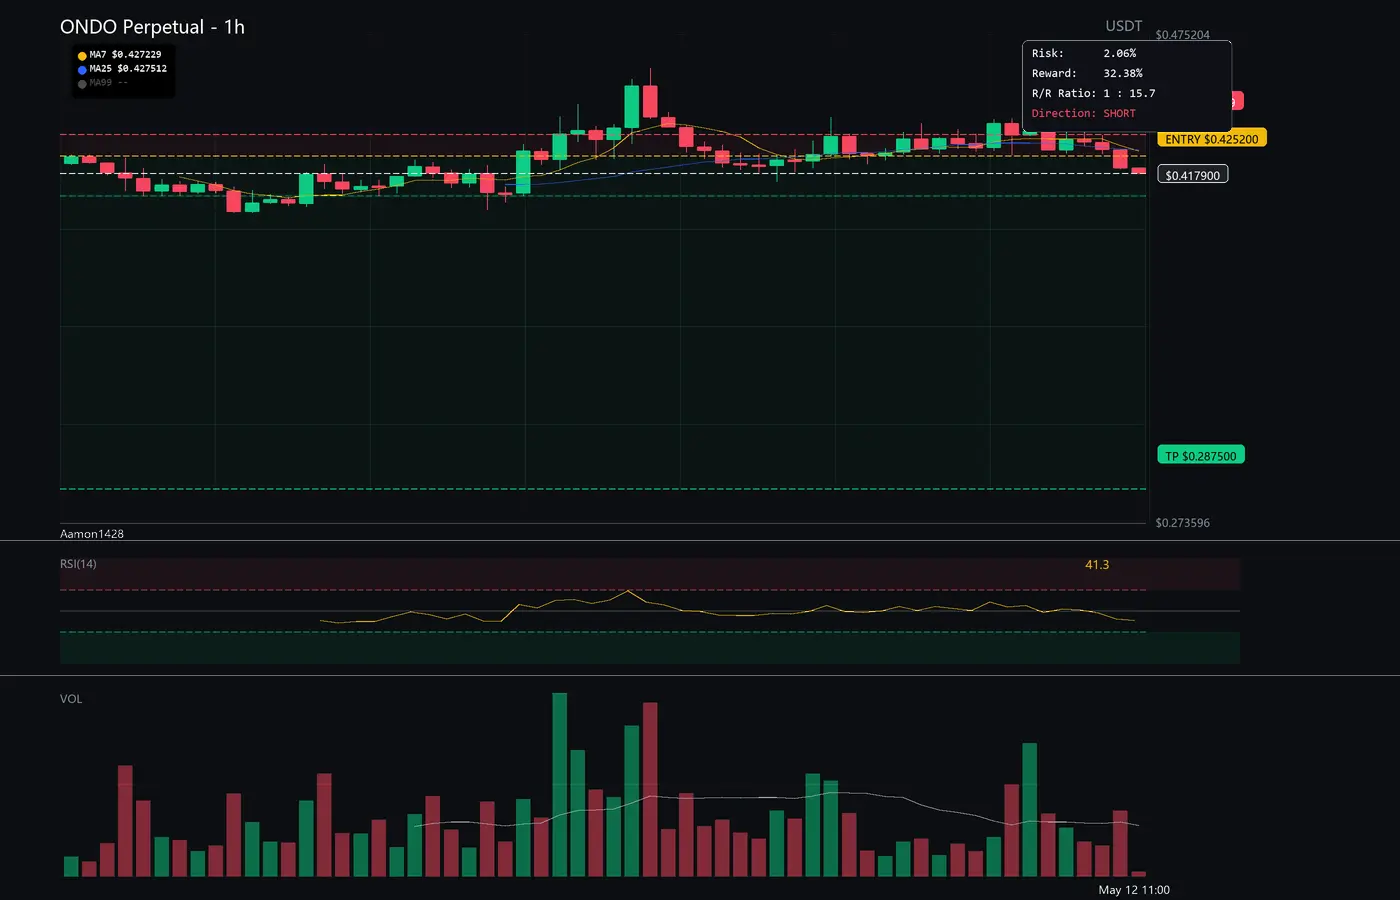Click the tallest red volume bar
The height and width of the screenshot is (900, 1400).
coord(650,790)
